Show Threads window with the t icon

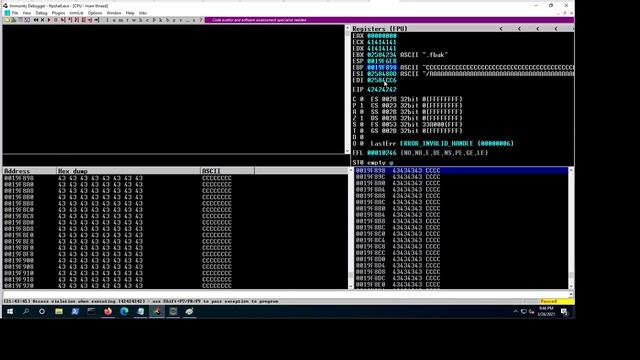click(x=127, y=20)
